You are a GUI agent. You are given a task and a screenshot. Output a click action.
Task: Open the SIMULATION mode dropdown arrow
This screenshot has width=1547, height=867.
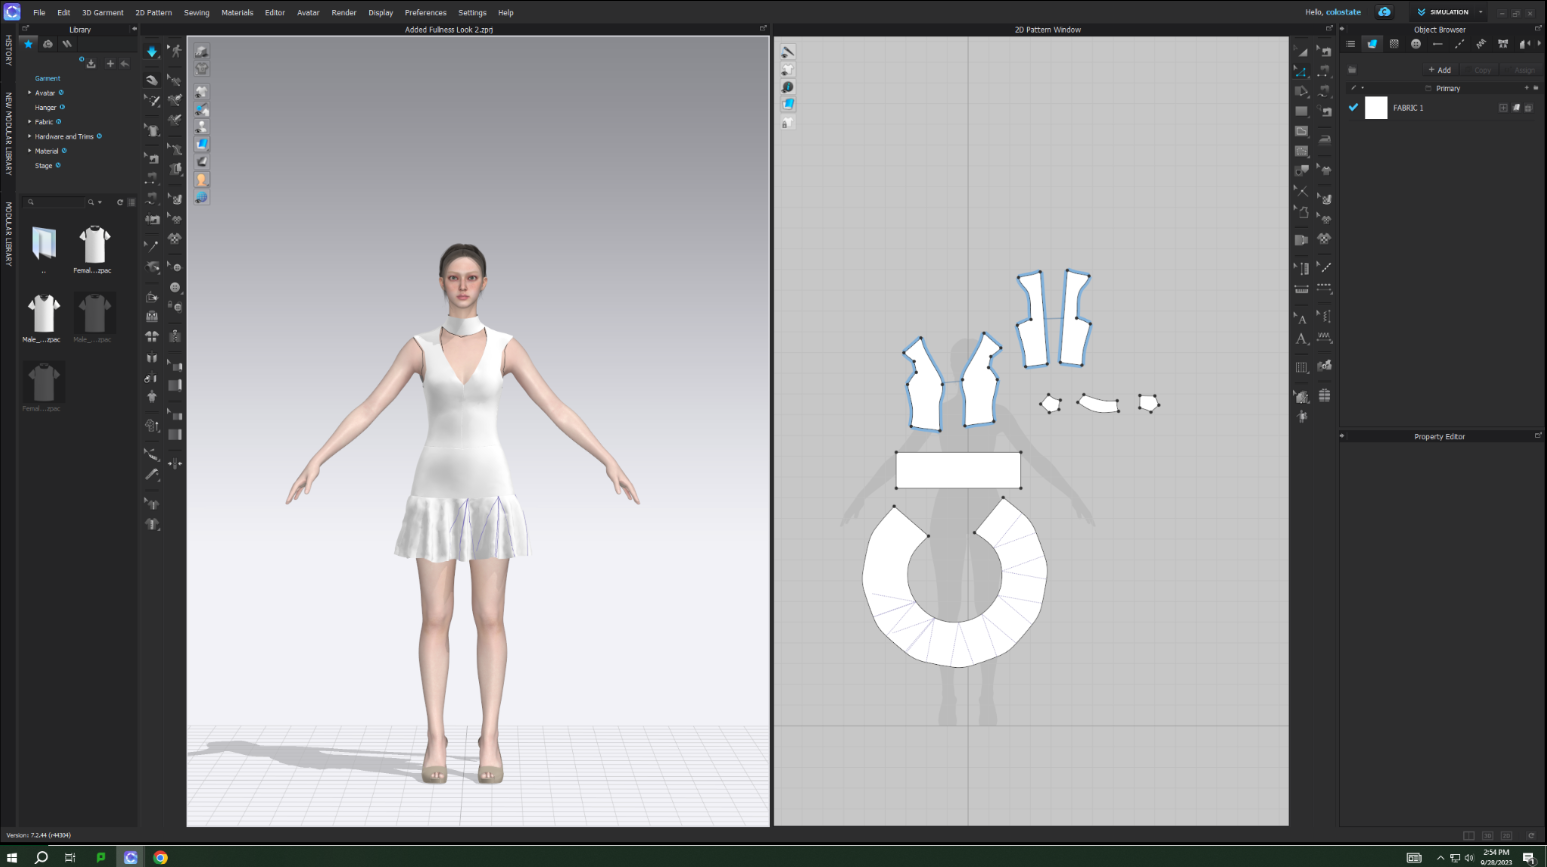pos(1481,12)
